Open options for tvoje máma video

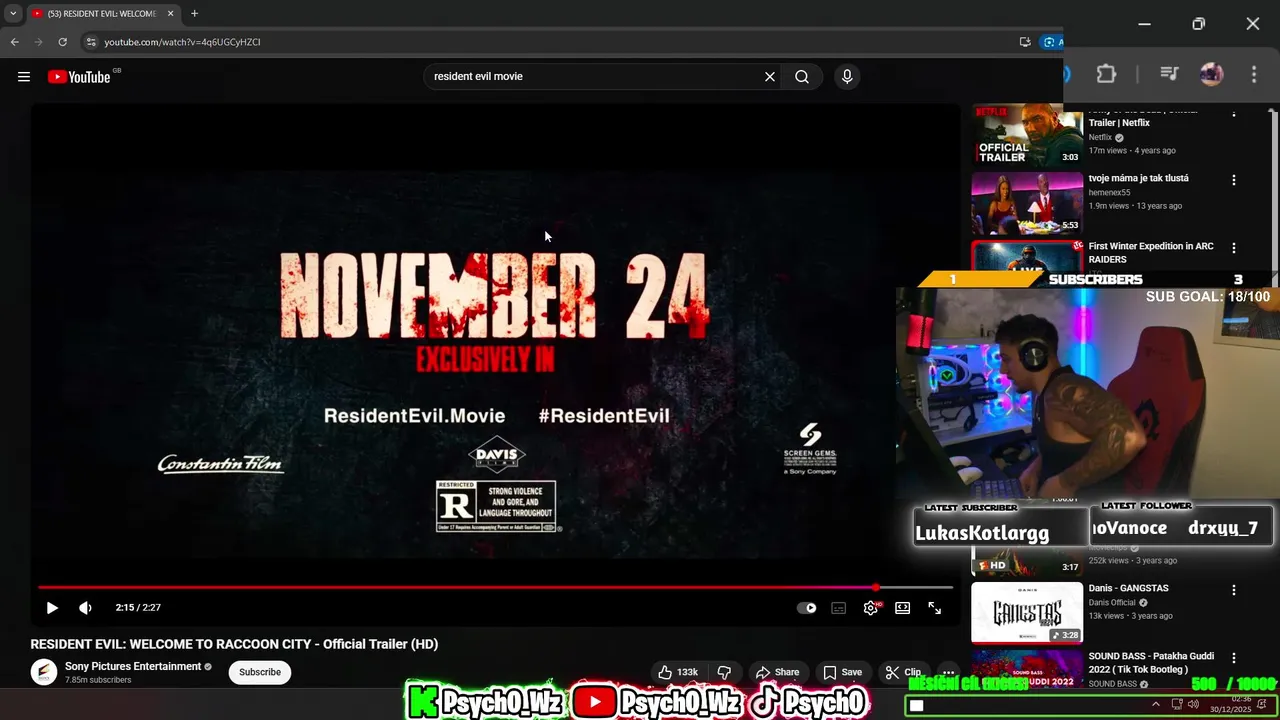pyautogui.click(x=1234, y=180)
